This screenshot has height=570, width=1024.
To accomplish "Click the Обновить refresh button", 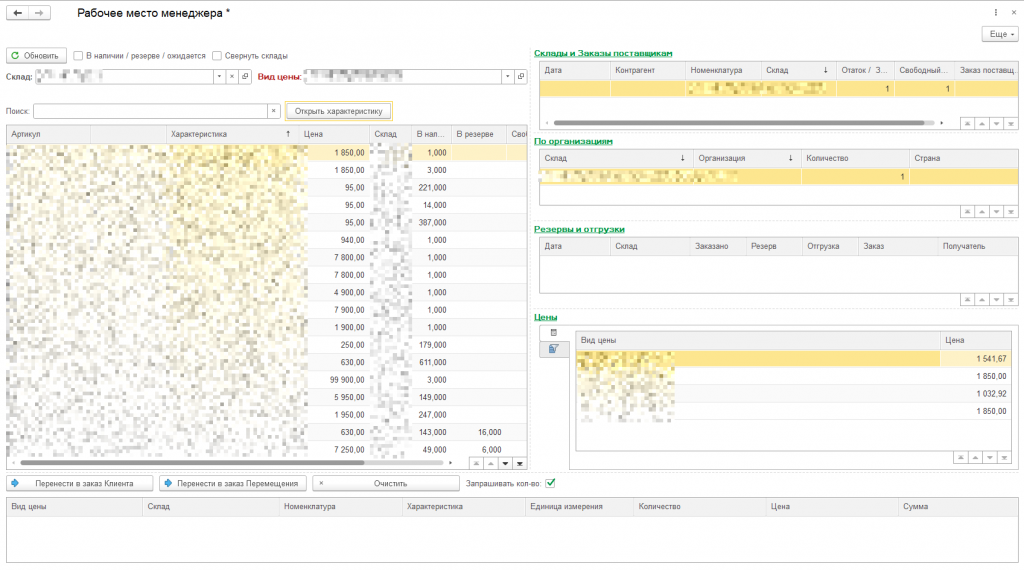I will click(36, 56).
